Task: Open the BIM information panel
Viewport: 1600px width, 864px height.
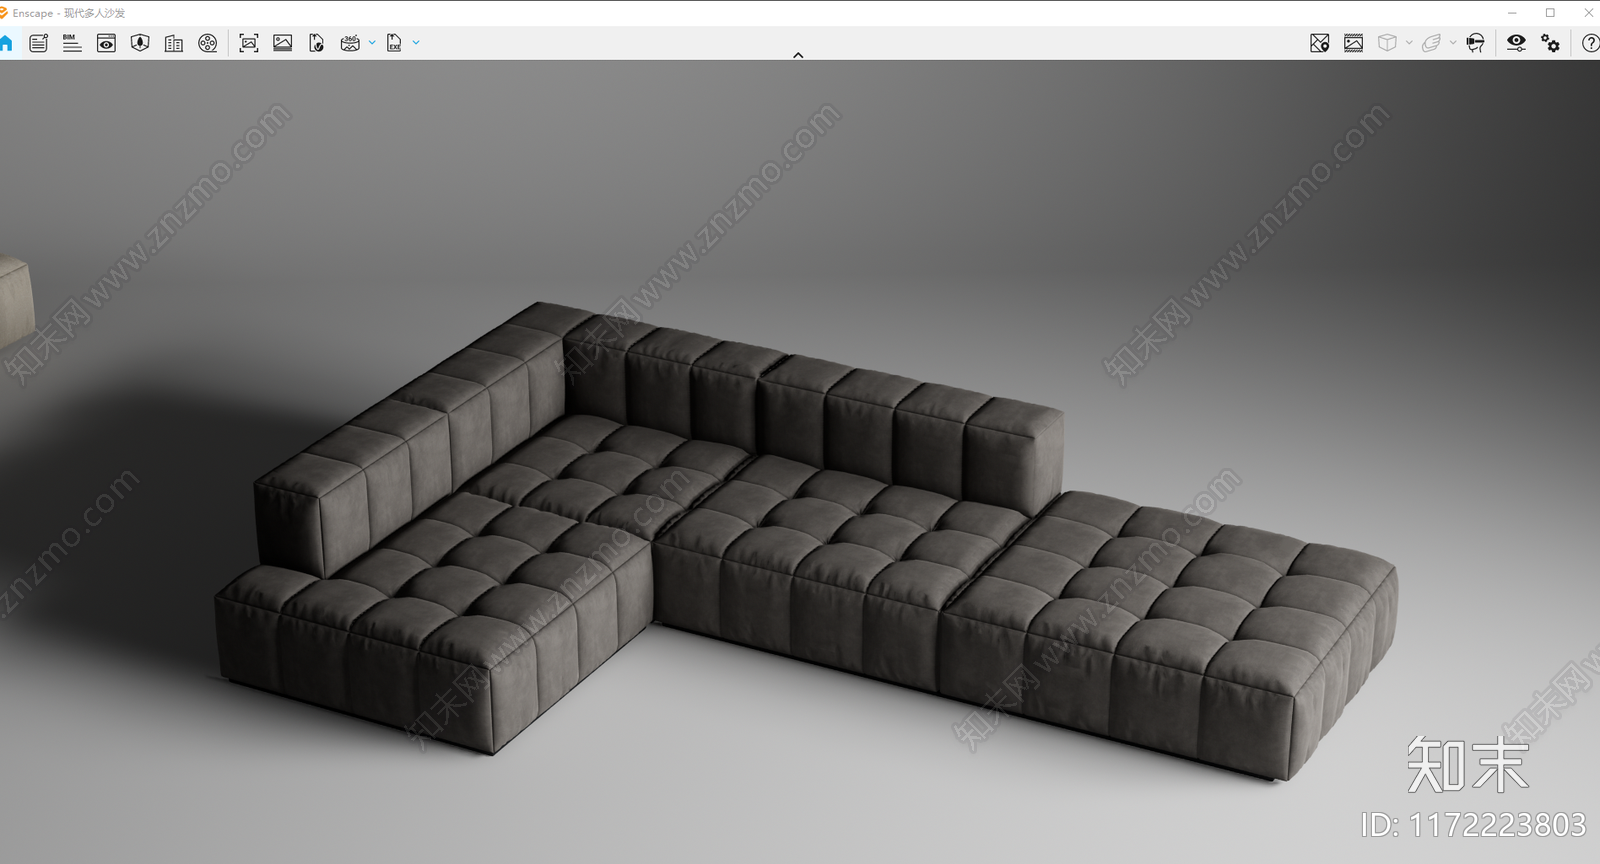Action: click(72, 43)
